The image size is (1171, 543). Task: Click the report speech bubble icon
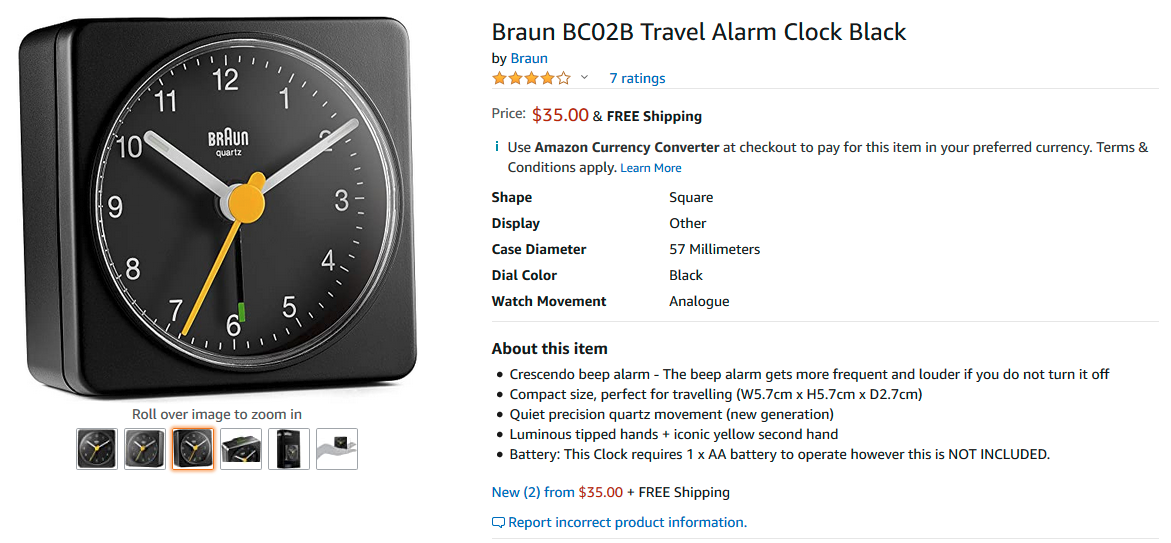point(498,523)
